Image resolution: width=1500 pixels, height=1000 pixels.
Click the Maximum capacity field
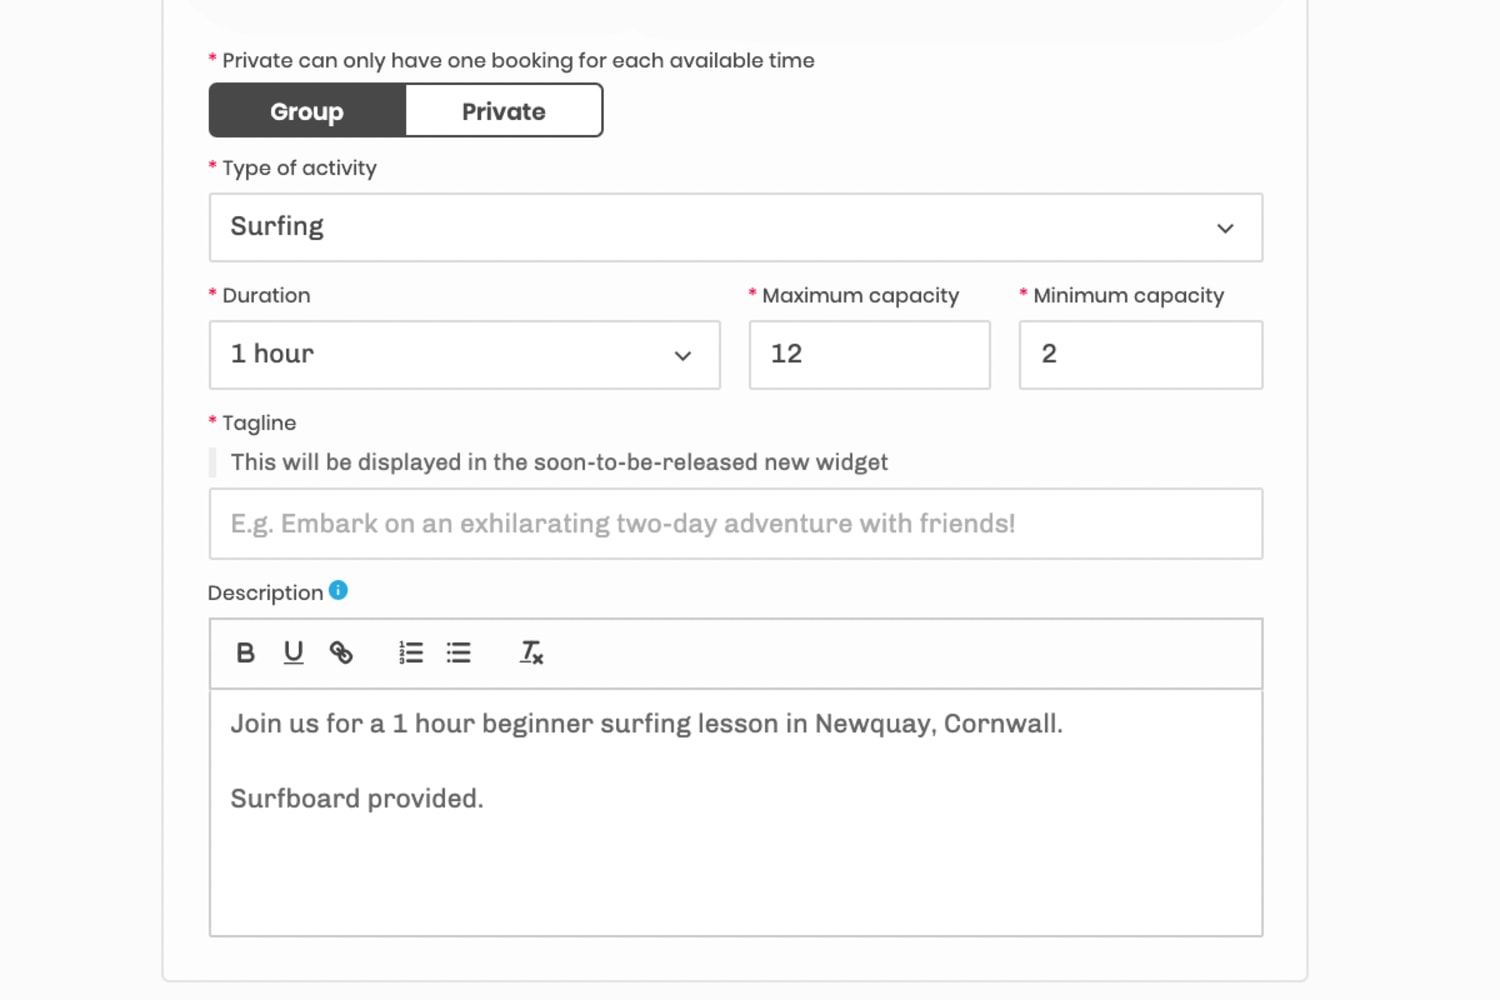pyautogui.click(x=870, y=355)
